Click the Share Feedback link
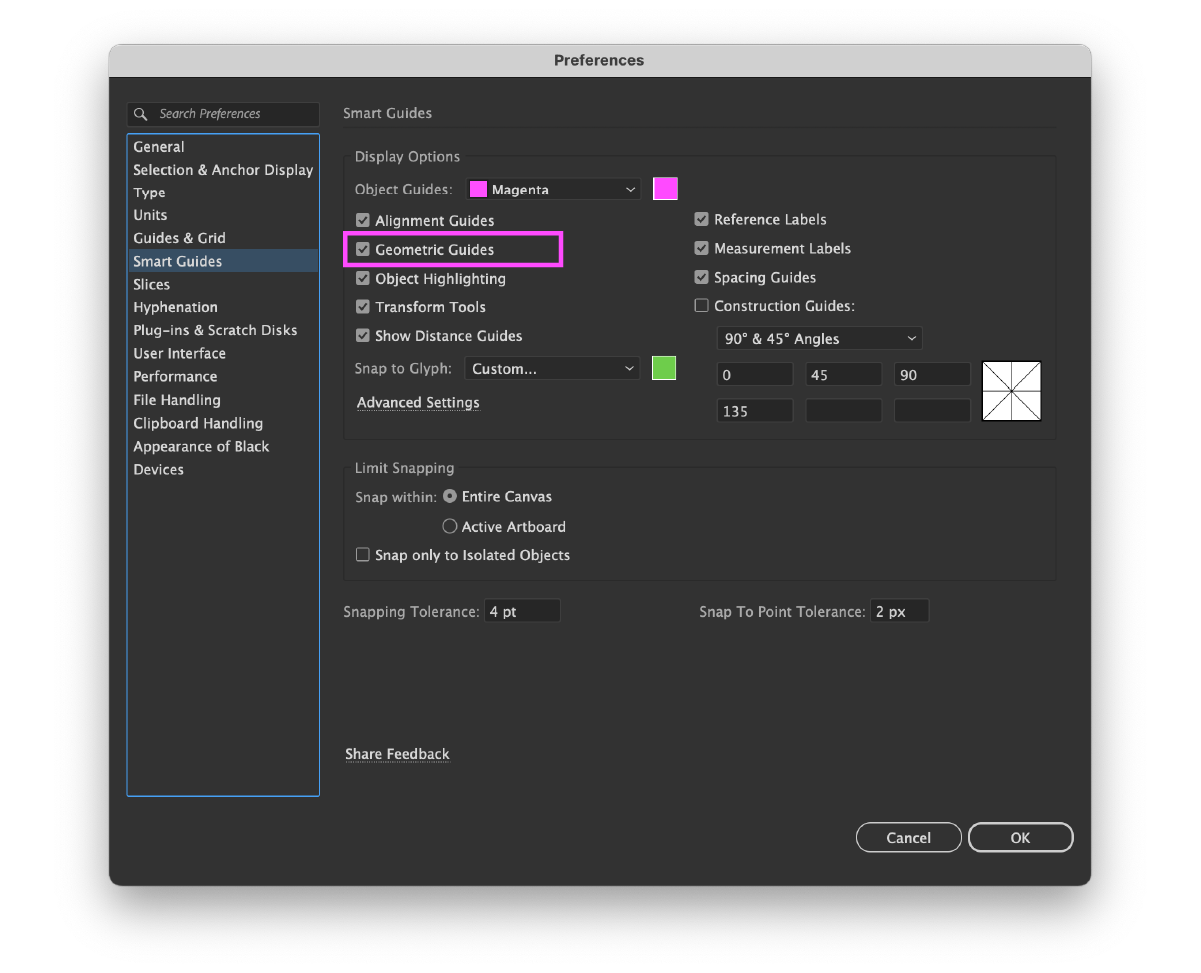Viewport: 1201px width, 973px height. pos(397,754)
